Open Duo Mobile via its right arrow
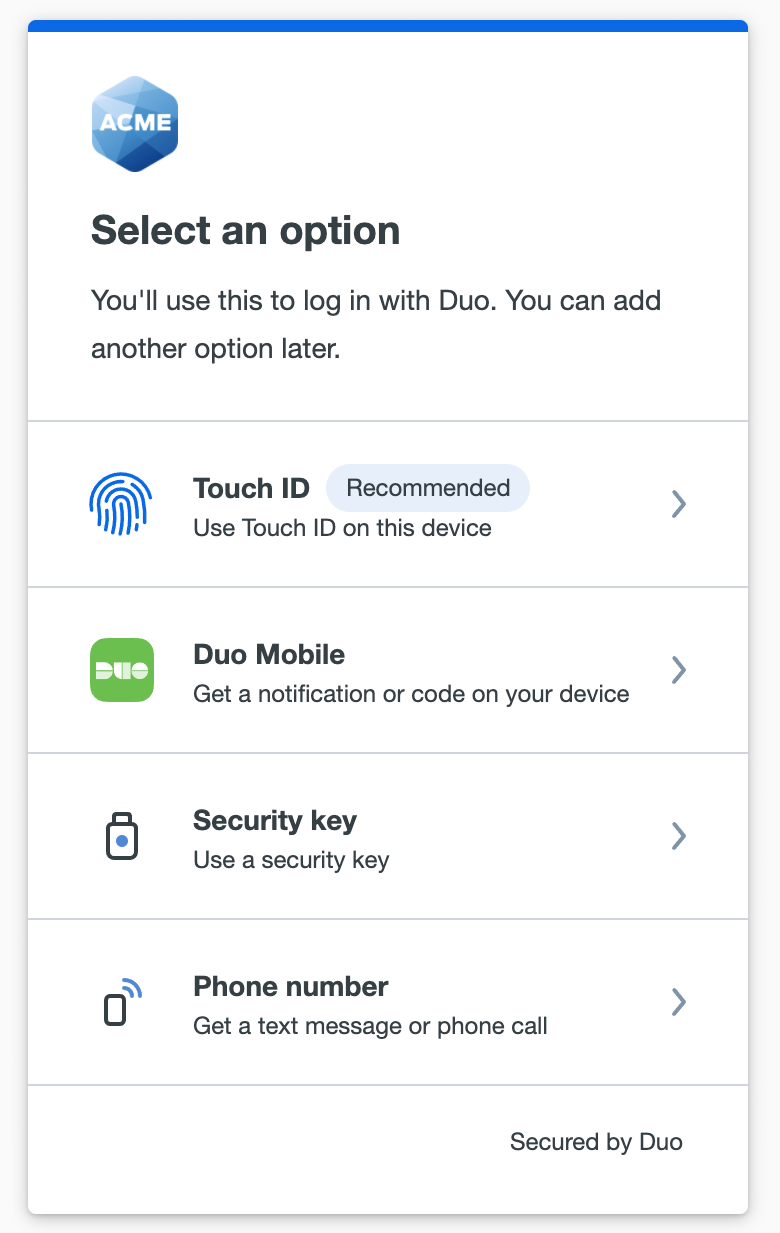 (x=678, y=670)
